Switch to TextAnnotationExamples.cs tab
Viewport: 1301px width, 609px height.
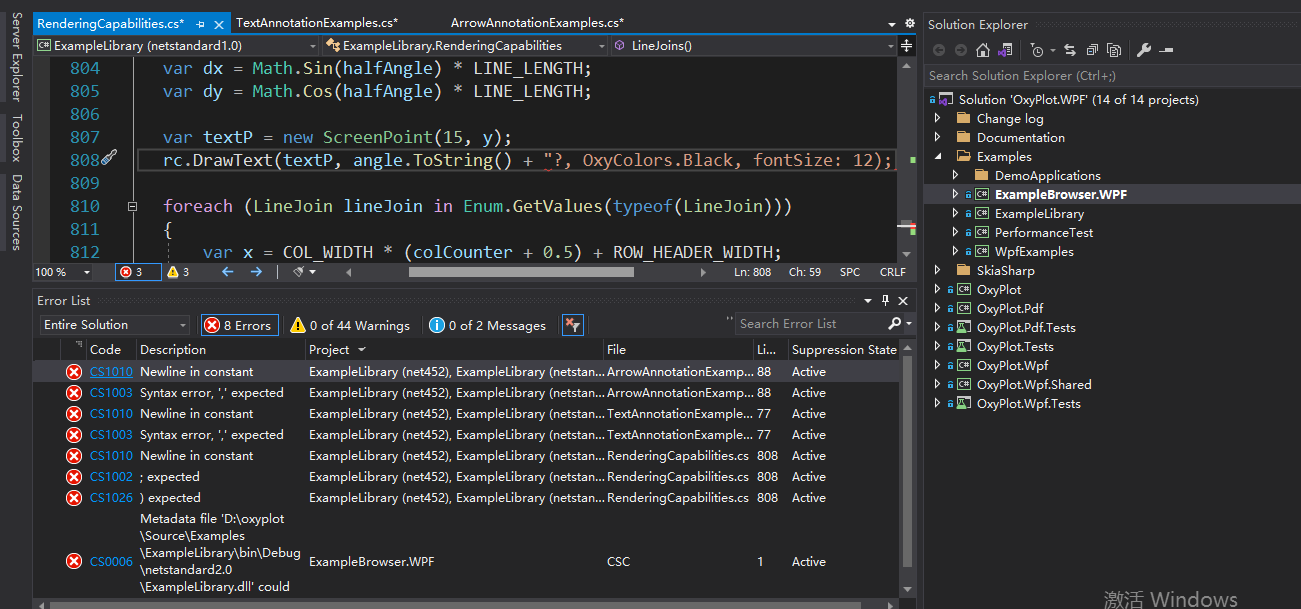pyautogui.click(x=316, y=22)
